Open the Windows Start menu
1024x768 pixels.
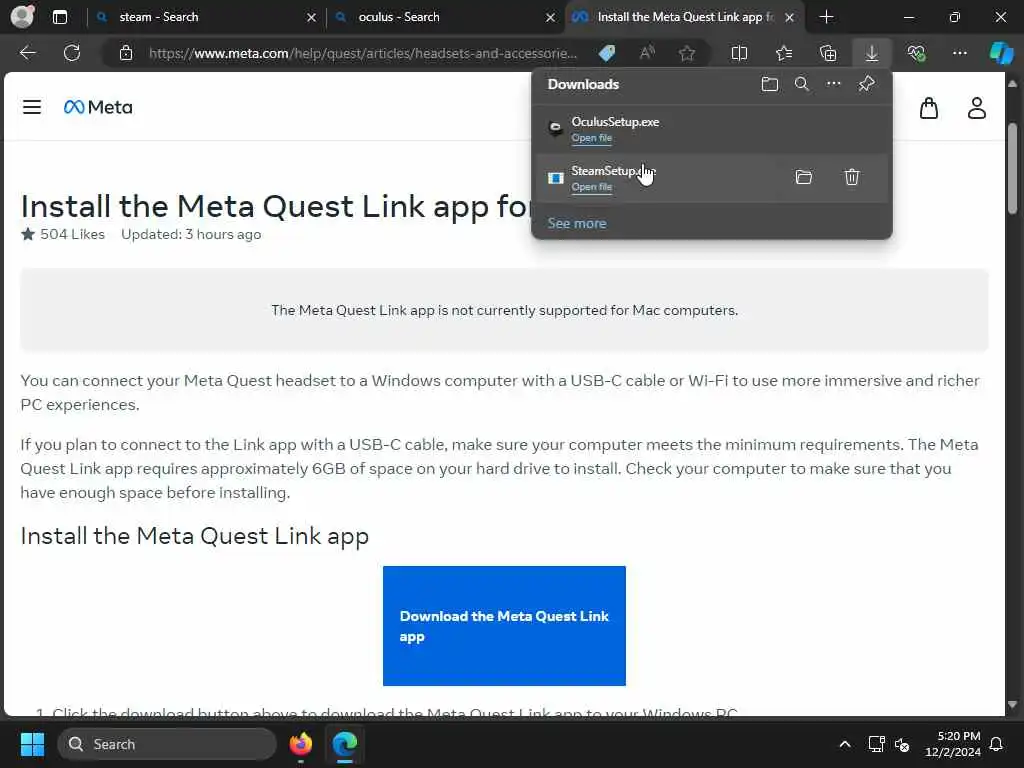point(32,744)
